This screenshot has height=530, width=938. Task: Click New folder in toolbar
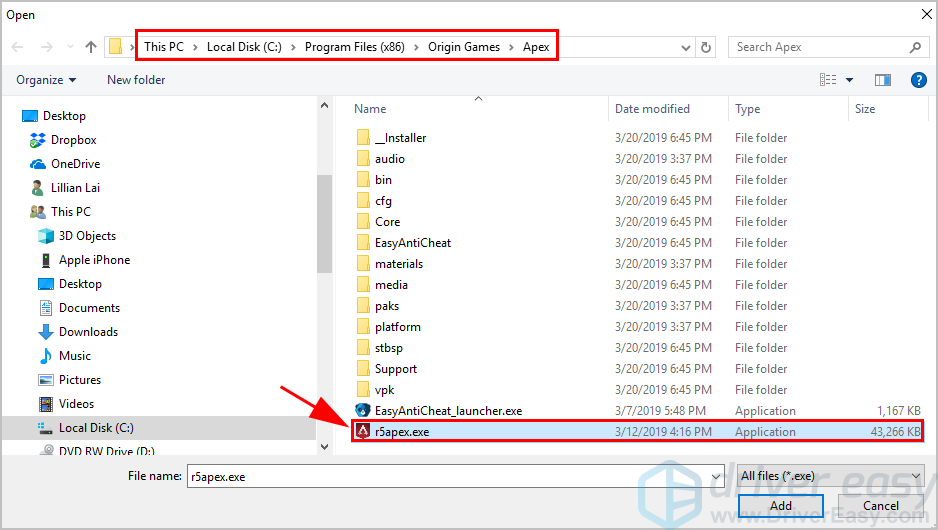pos(136,80)
